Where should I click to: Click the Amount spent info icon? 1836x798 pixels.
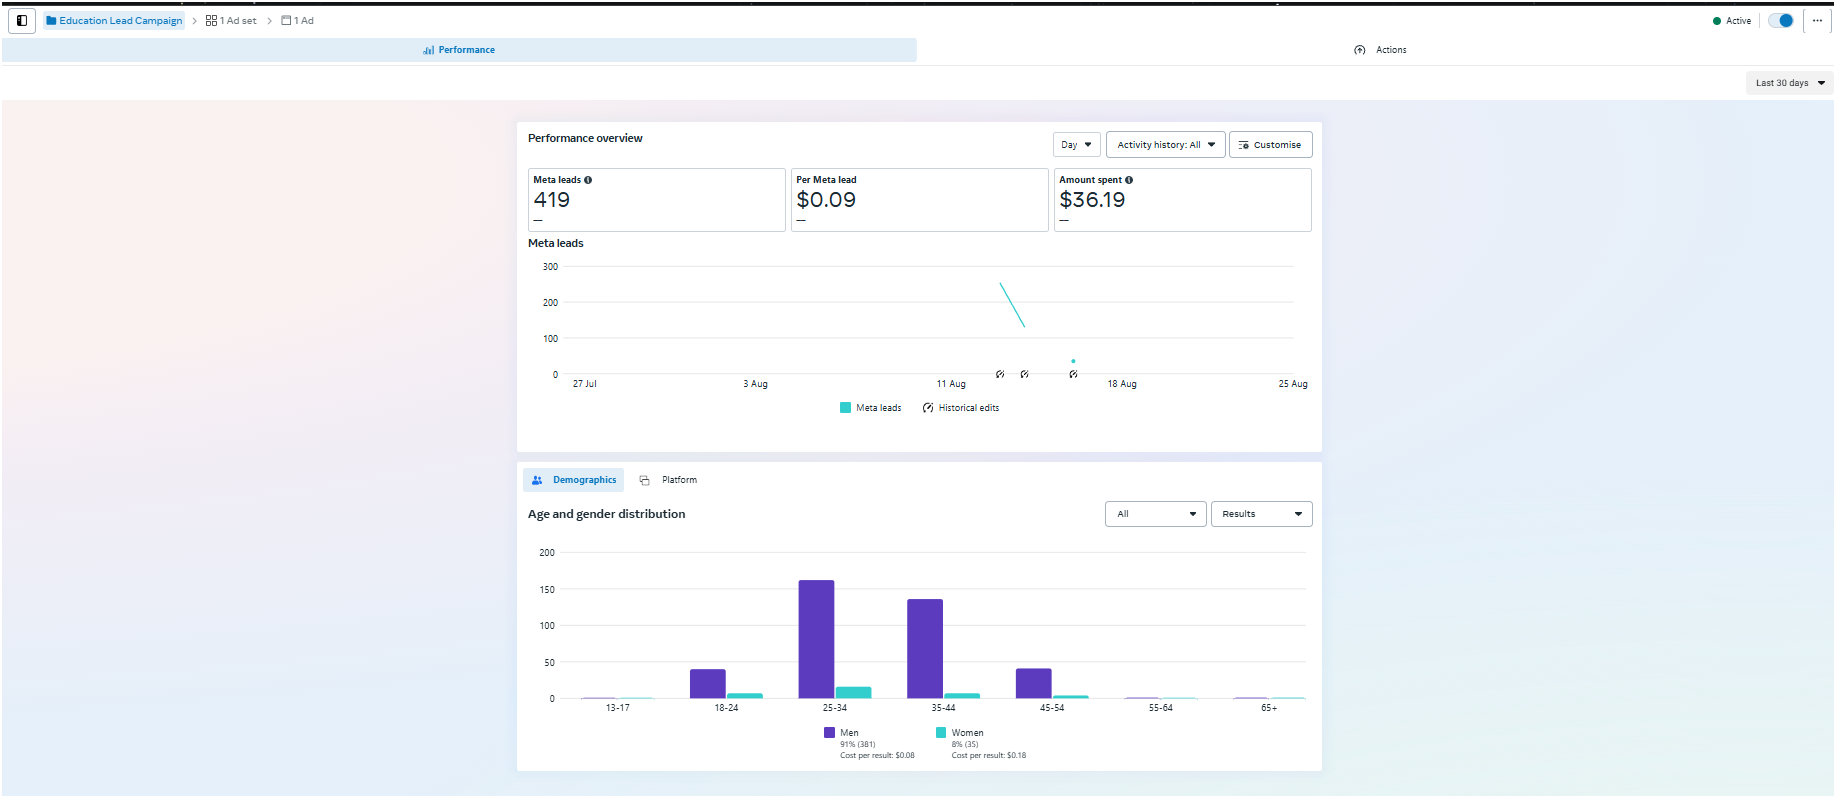[x=1129, y=180]
